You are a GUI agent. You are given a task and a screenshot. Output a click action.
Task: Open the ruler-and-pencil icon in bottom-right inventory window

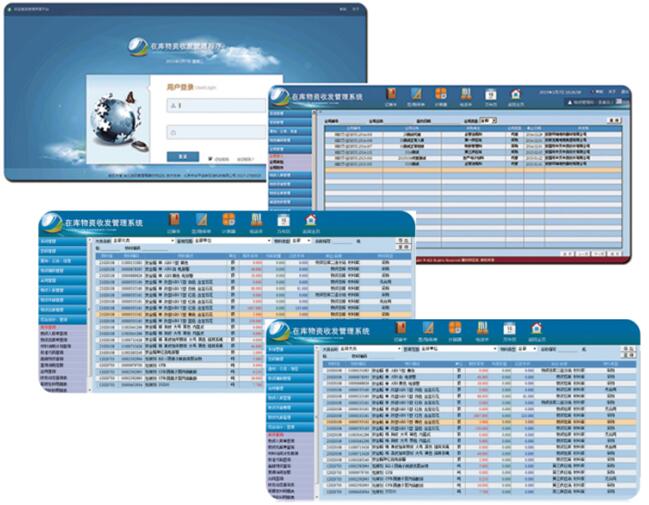428,329
